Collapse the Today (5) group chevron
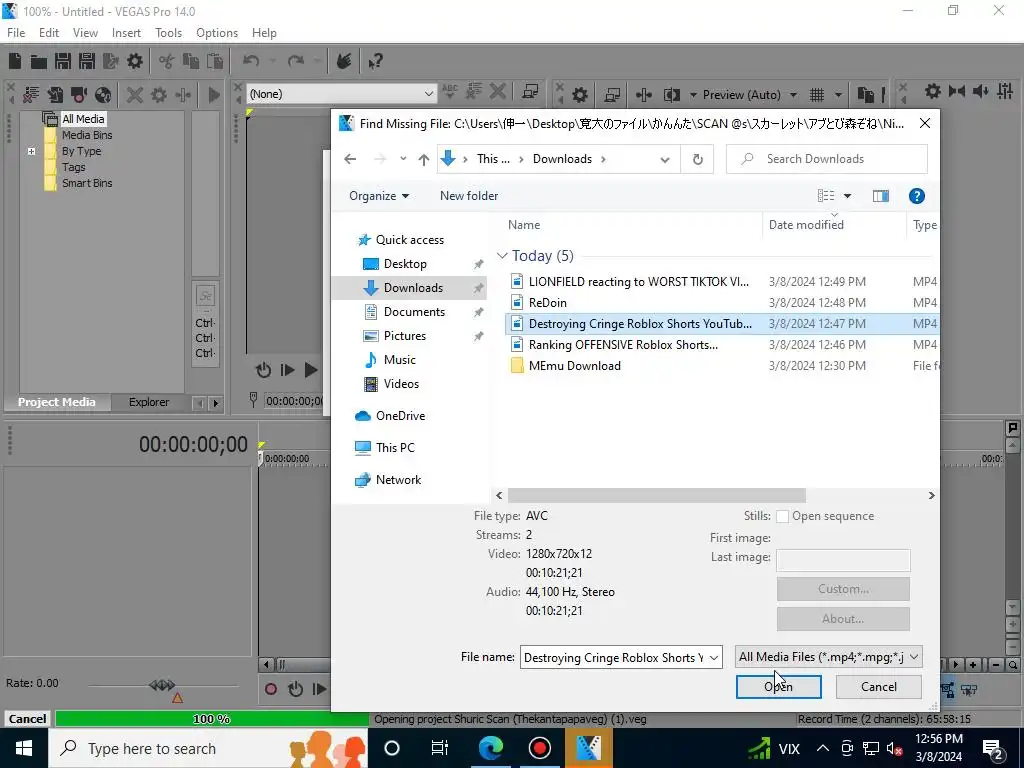This screenshot has height=768, width=1024. click(x=502, y=256)
